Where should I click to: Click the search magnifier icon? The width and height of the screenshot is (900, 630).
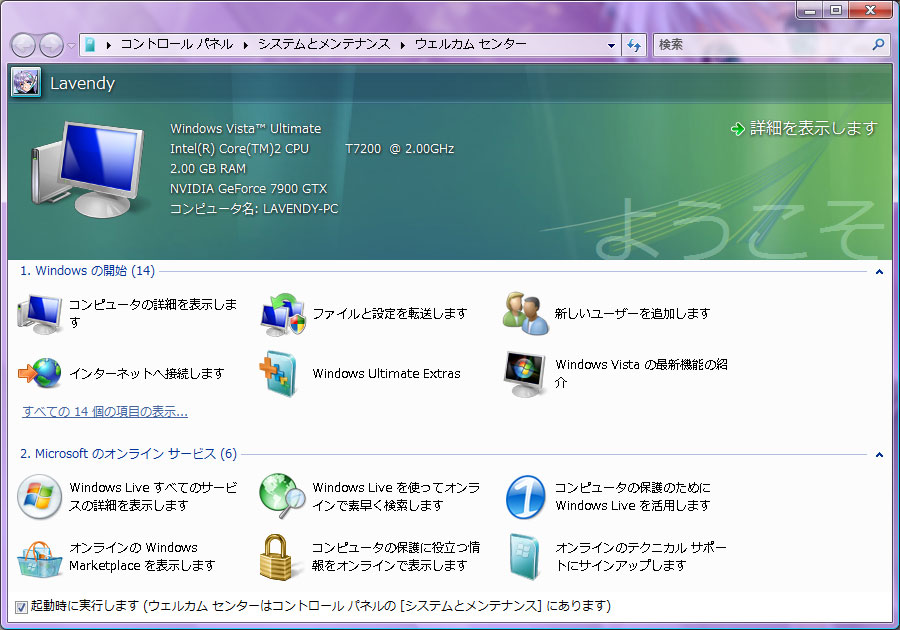point(878,44)
